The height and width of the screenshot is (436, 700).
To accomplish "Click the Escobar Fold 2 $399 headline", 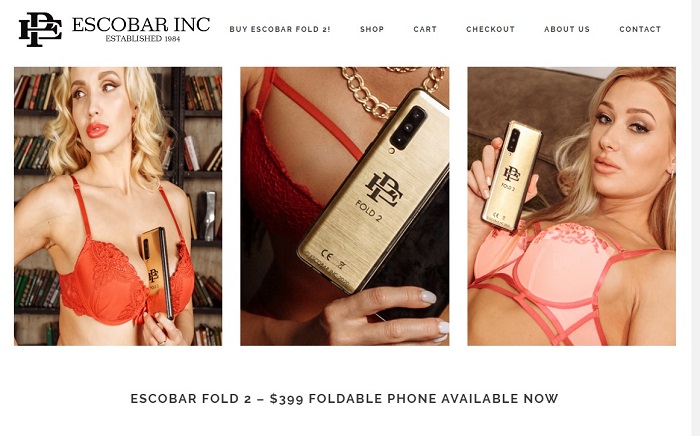I will coord(344,399).
